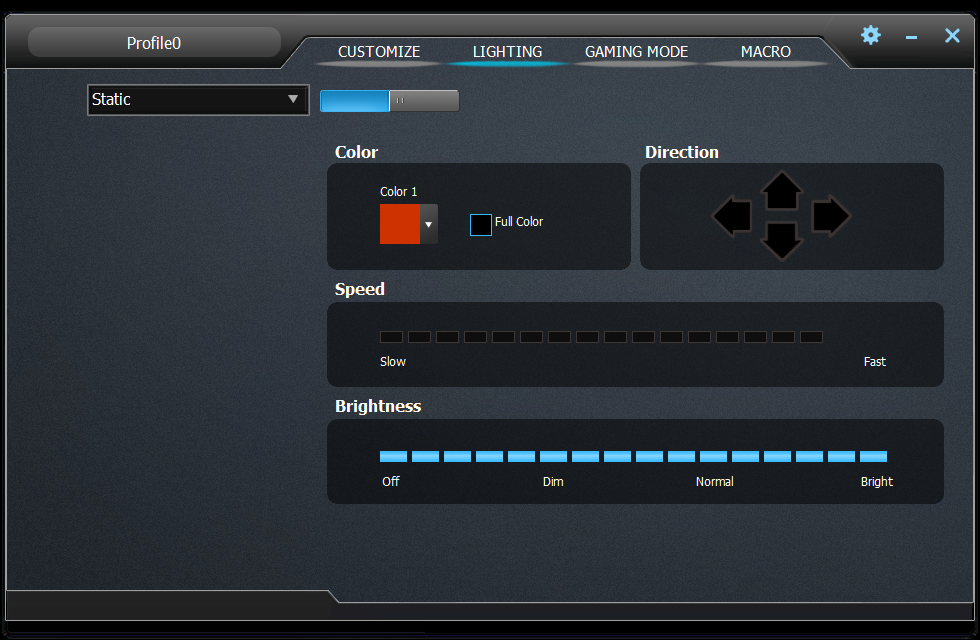Enable the Full Color checkbox
This screenshot has width=980, height=640.
(481, 224)
